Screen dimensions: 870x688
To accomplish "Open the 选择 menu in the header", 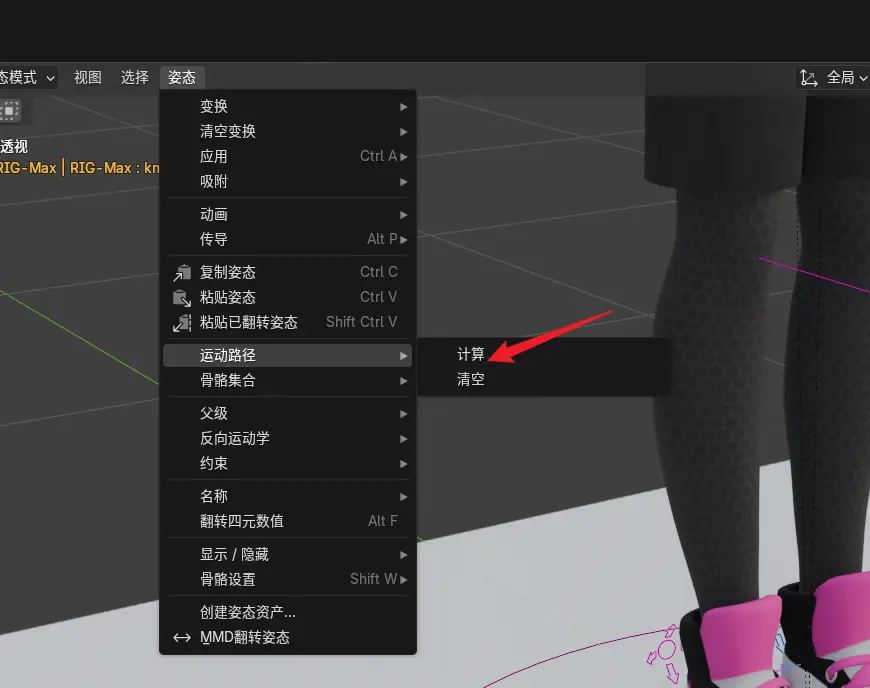I will point(135,78).
